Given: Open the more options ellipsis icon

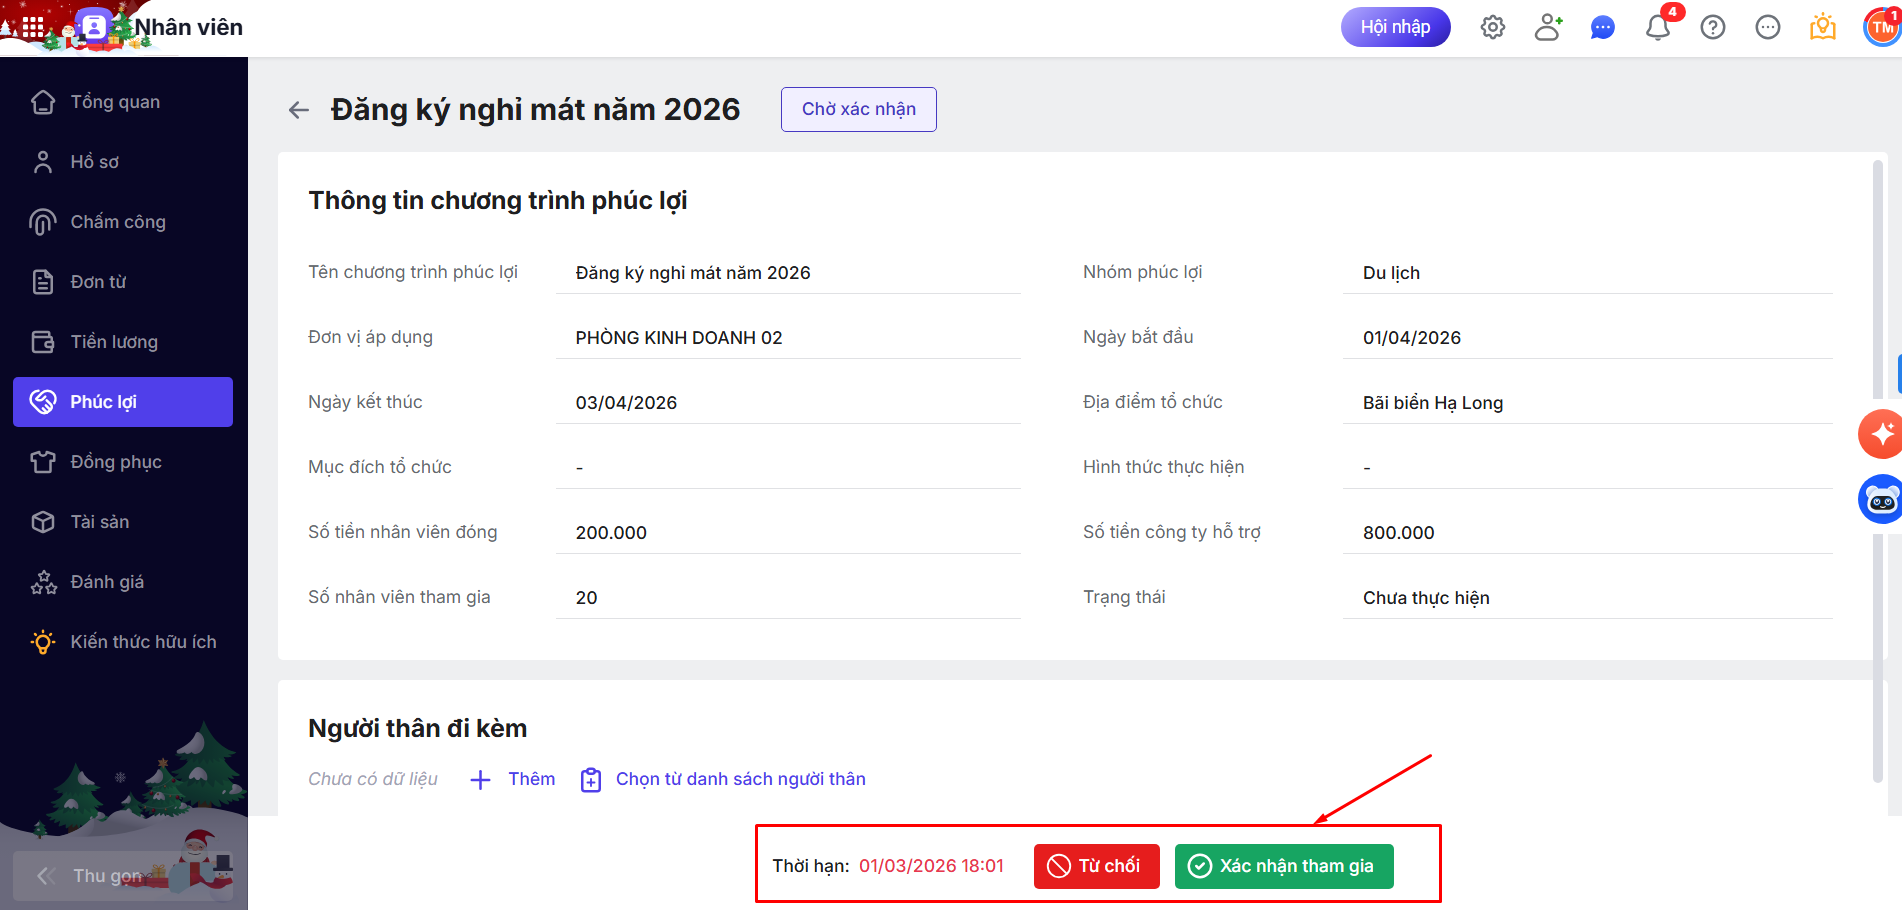Looking at the screenshot, I should point(1767,27).
